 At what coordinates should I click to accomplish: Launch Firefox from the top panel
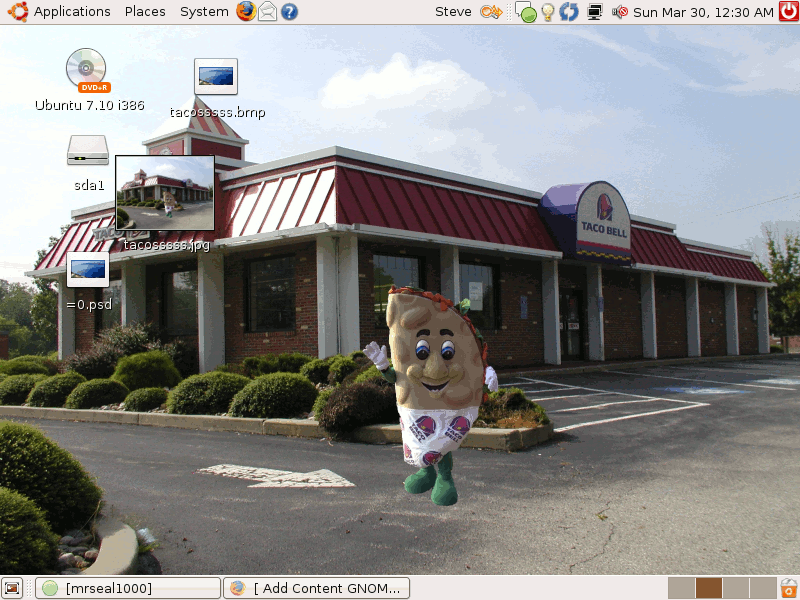coord(246,12)
